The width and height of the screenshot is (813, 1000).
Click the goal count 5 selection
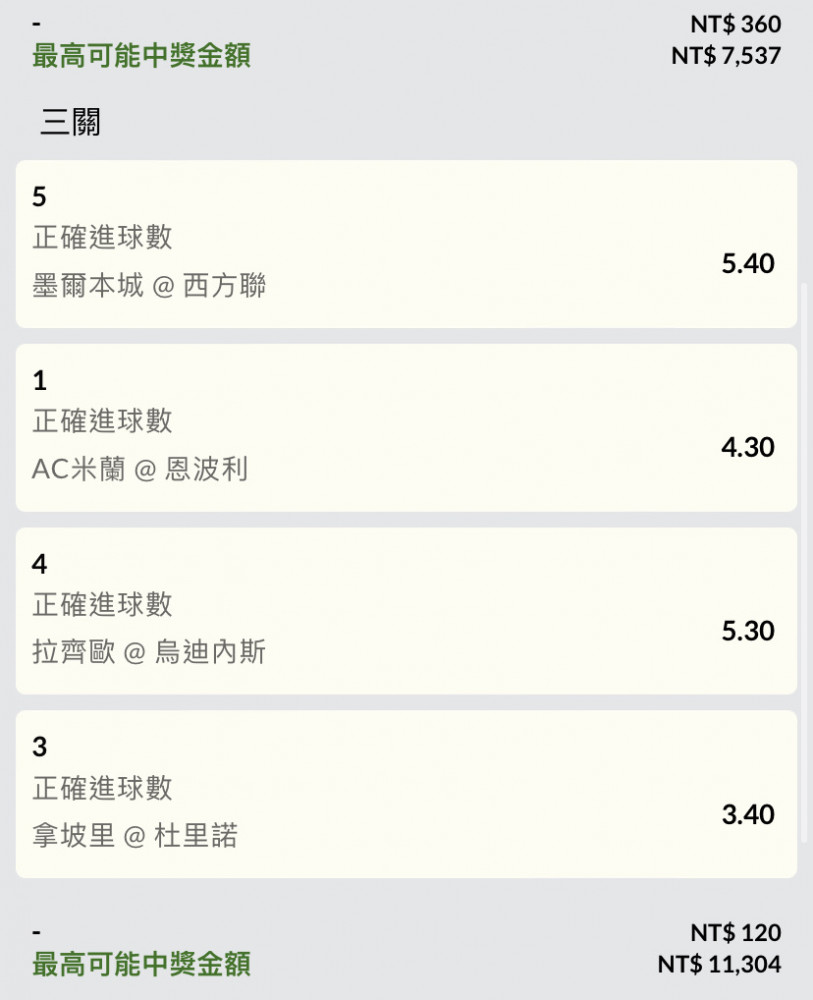click(40, 196)
